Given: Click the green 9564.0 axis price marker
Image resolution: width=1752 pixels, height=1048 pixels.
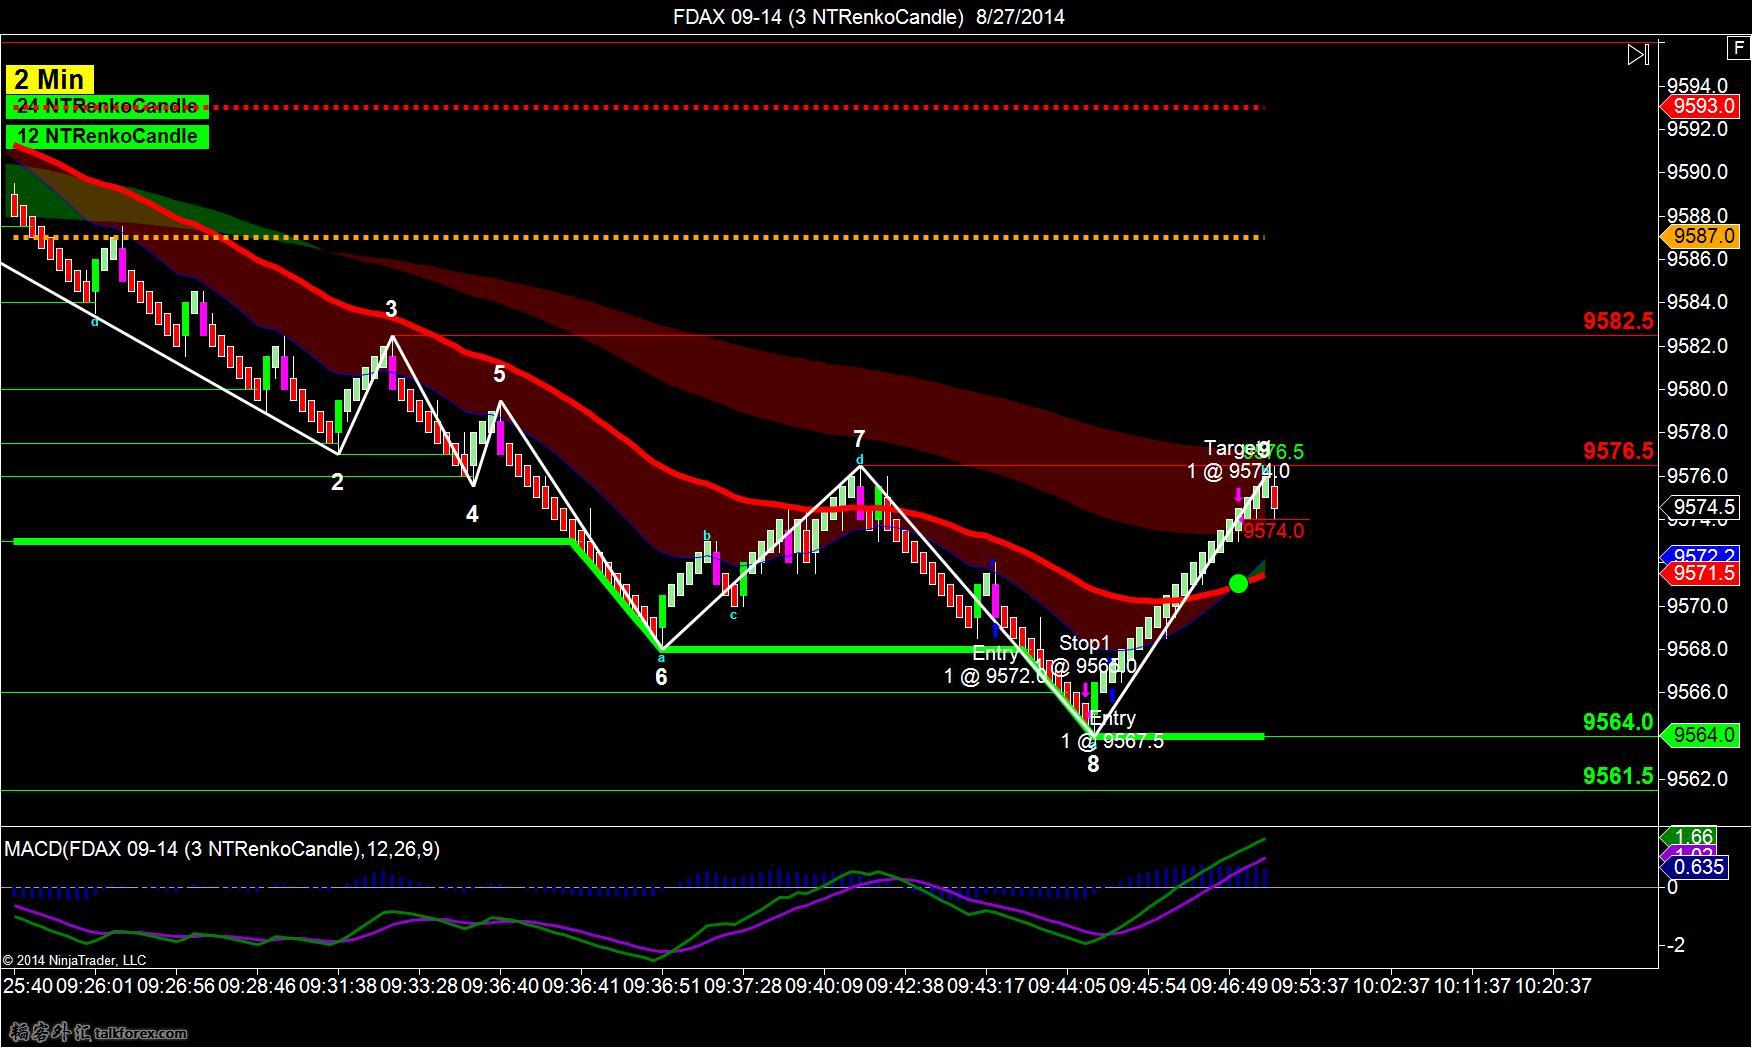Looking at the screenshot, I should [x=1703, y=735].
